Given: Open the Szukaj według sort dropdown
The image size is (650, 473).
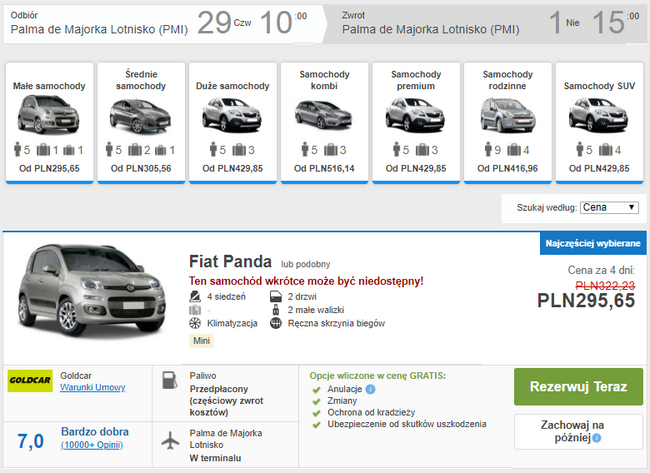Looking at the screenshot, I should pos(609,207).
